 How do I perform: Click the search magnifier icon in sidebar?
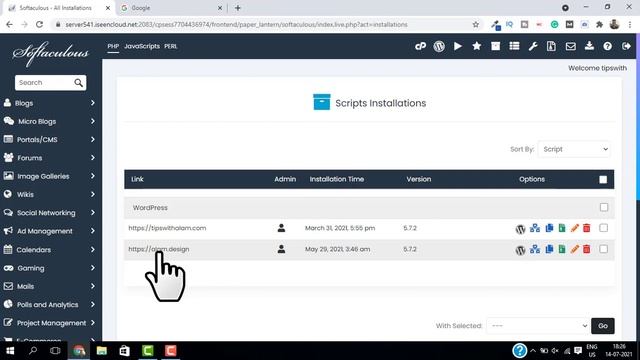pyautogui.click(x=78, y=83)
